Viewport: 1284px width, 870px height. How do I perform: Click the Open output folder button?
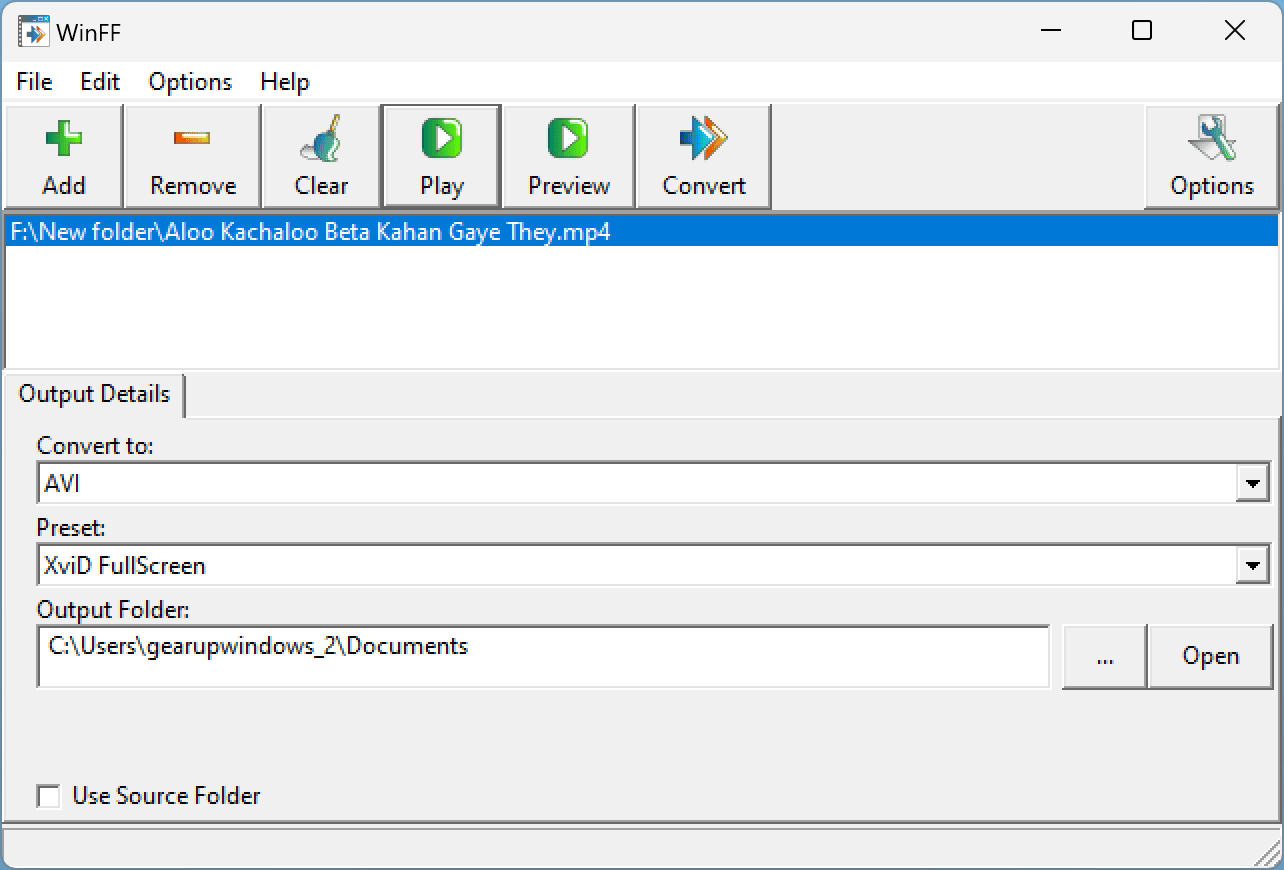coord(1211,657)
